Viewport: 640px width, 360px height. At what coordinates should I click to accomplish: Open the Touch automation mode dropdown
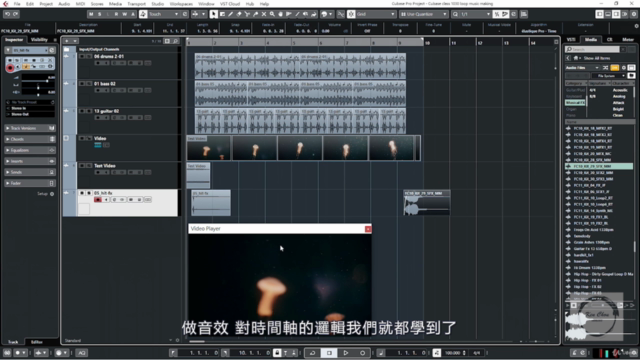click(164, 14)
